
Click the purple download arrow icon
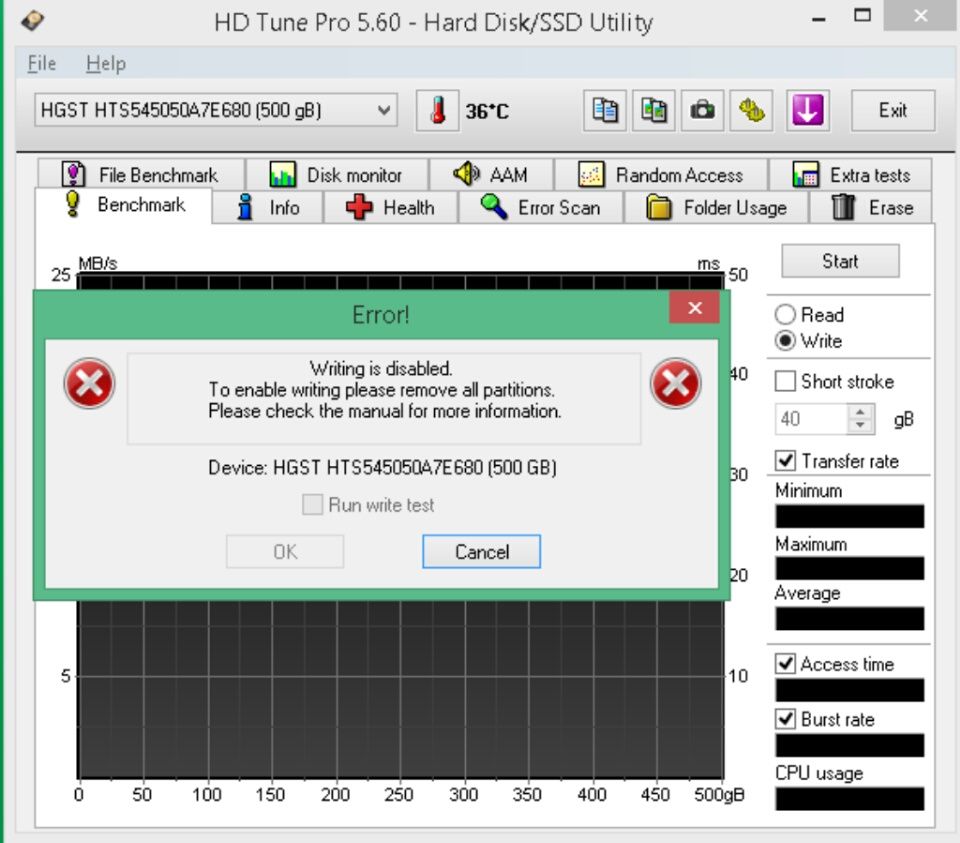pos(808,111)
